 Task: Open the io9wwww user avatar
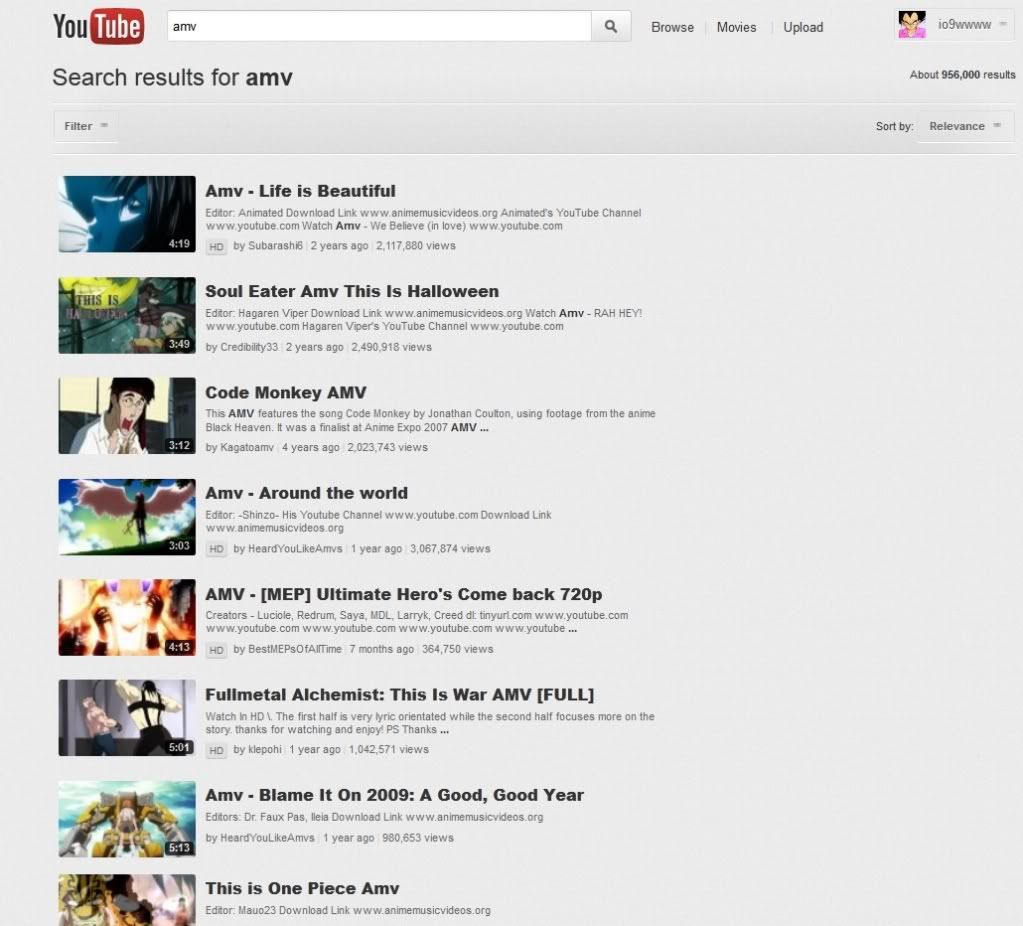pos(911,25)
